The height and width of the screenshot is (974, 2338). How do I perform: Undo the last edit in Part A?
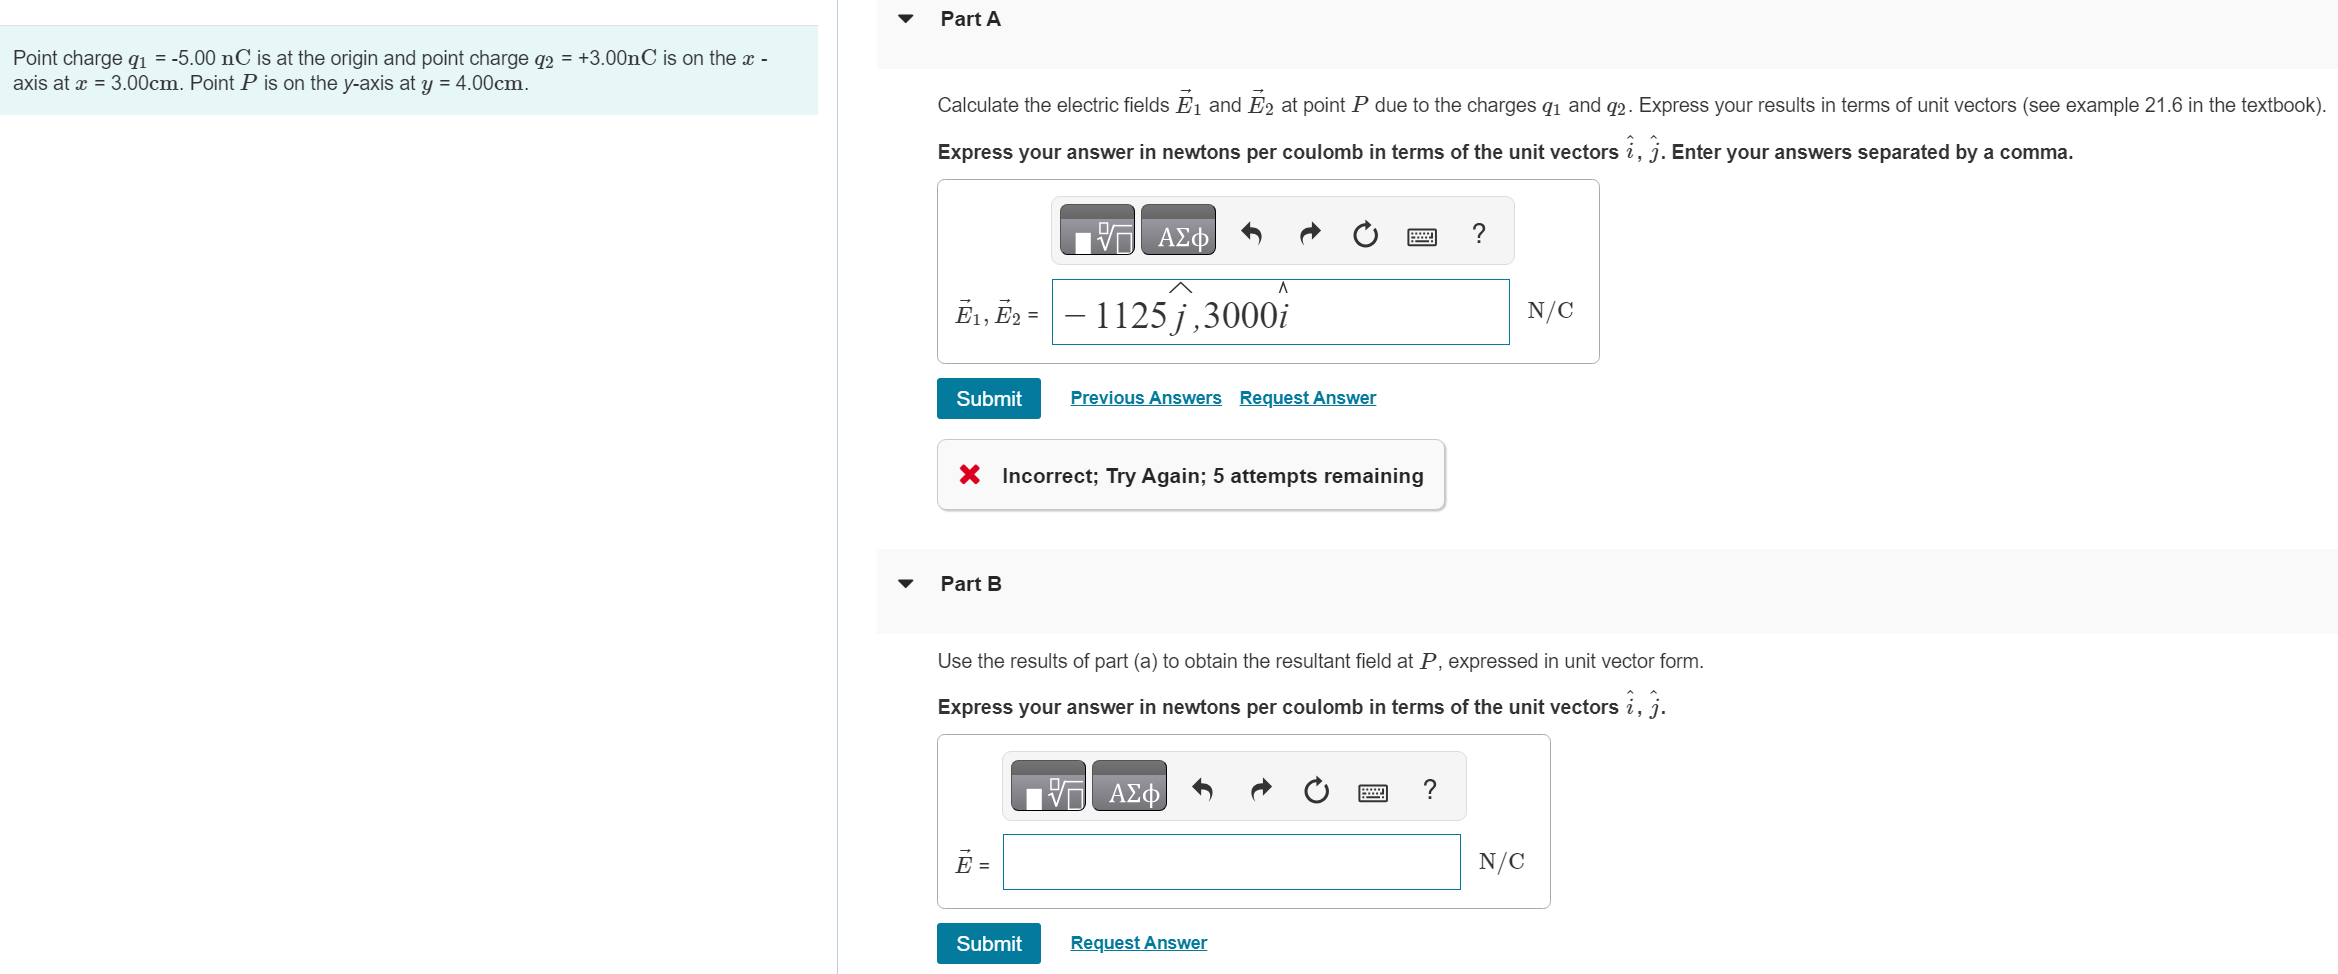tap(1251, 233)
